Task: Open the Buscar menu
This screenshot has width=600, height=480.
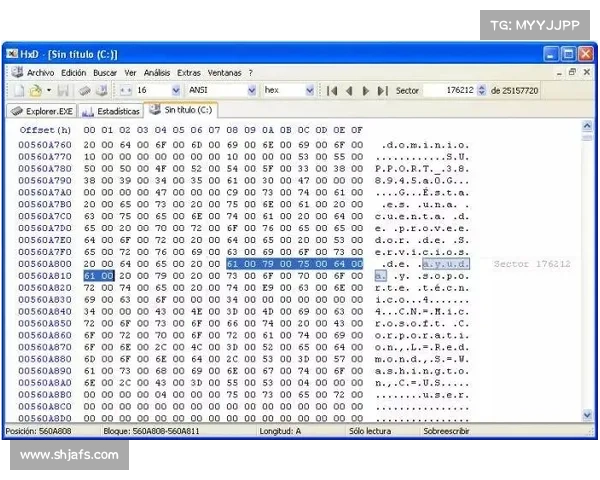Action: tap(105, 73)
